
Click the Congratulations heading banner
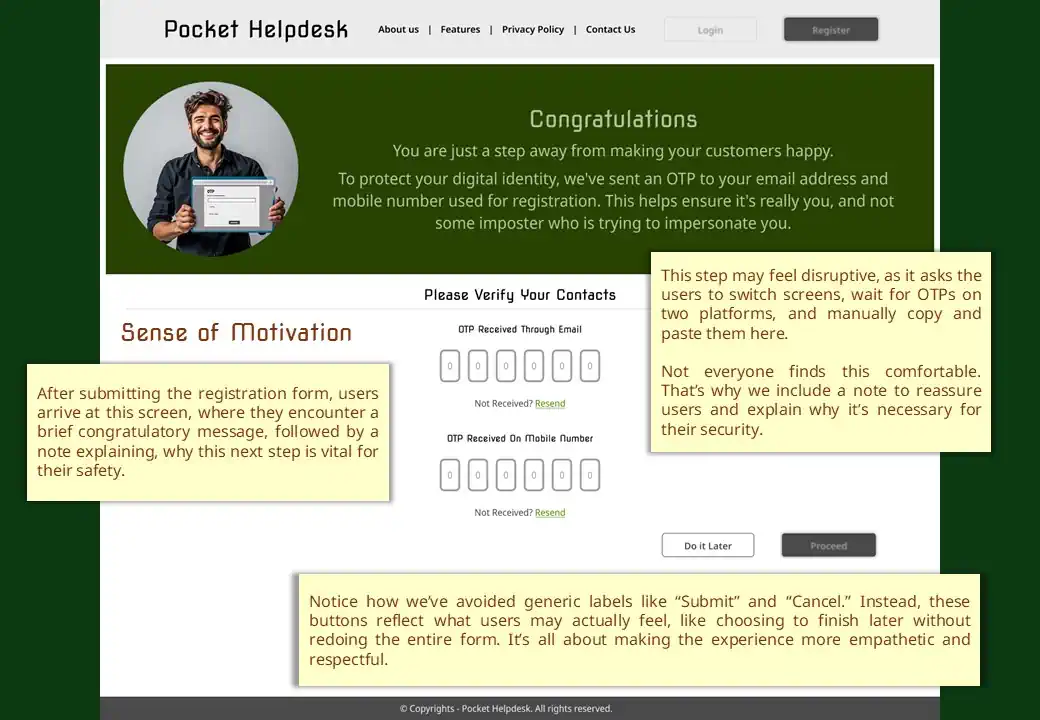(613, 119)
